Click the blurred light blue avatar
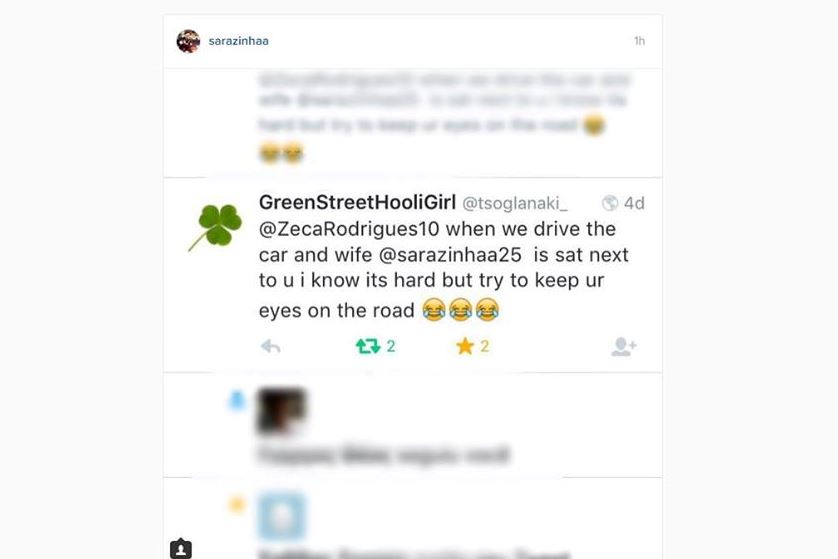838x559 pixels. click(x=282, y=515)
